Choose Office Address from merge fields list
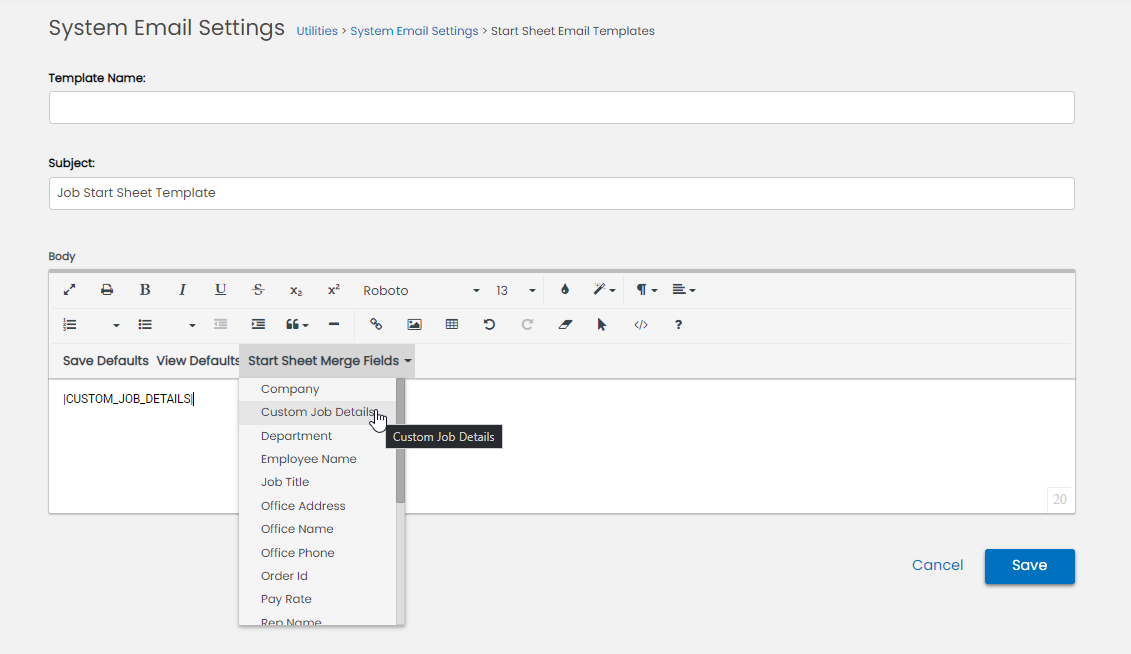This screenshot has width=1131, height=654. pos(303,506)
